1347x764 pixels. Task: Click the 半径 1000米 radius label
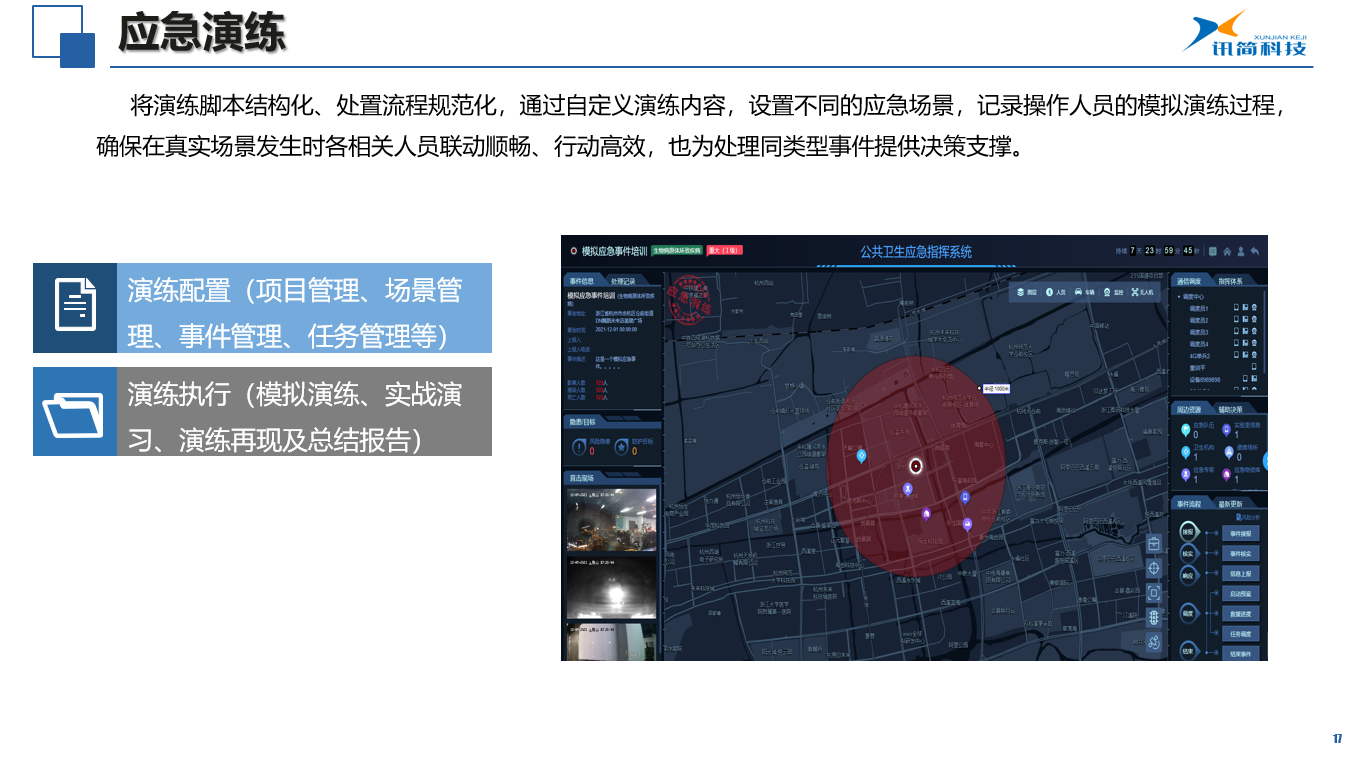tap(997, 388)
